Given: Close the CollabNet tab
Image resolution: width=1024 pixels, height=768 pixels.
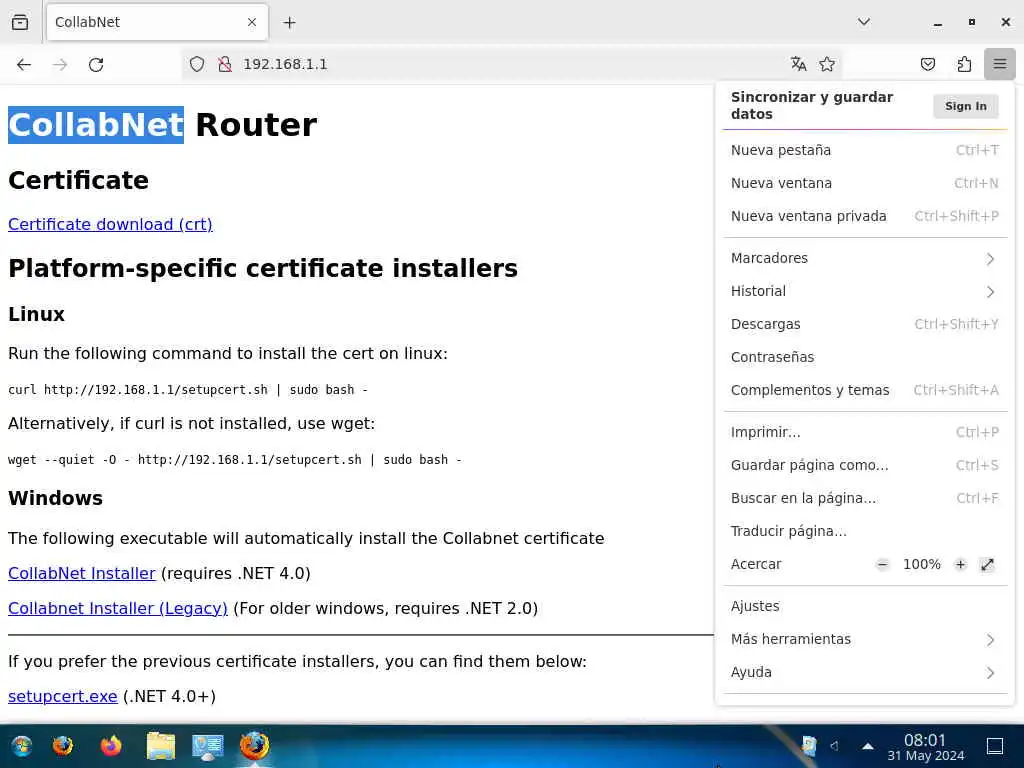Looking at the screenshot, I should pyautogui.click(x=252, y=22).
